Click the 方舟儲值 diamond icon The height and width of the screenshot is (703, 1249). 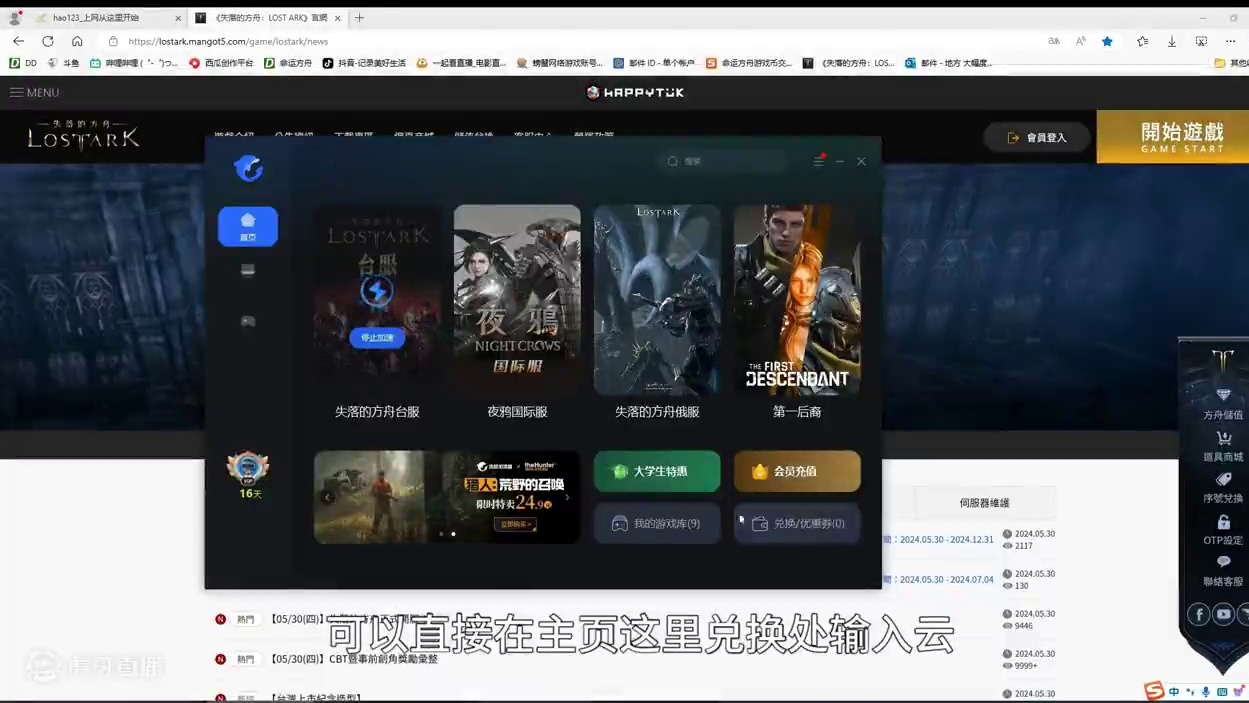1223,396
